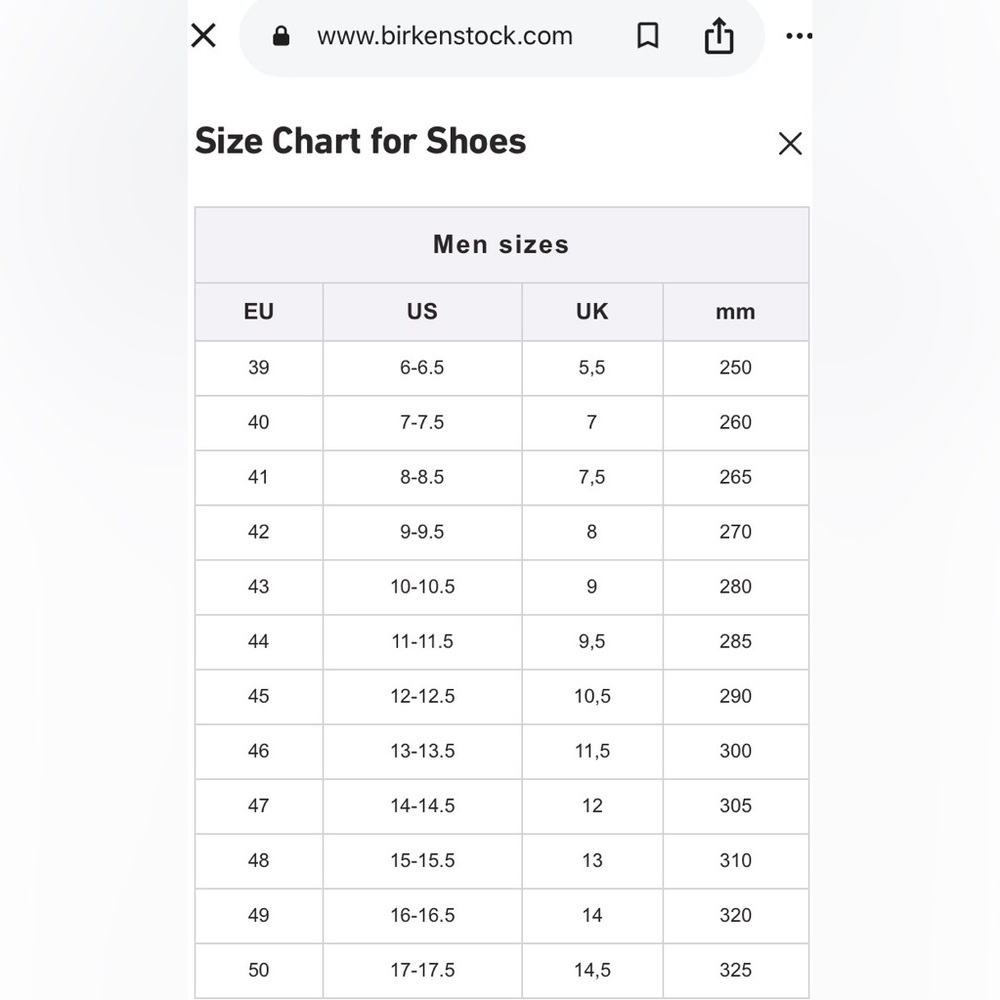Select US size 17-17.5 cell
Image resolution: width=1000 pixels, height=1000 pixels.
click(x=422, y=971)
